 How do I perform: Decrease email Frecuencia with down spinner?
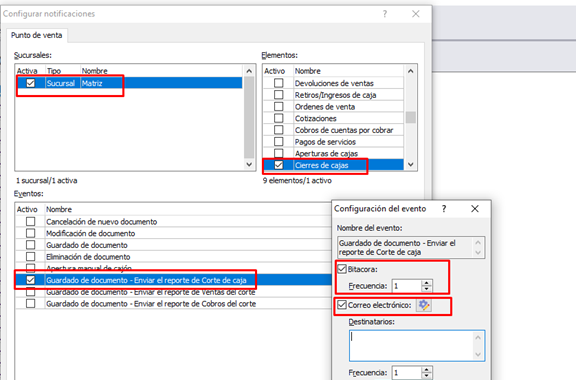coord(426,376)
